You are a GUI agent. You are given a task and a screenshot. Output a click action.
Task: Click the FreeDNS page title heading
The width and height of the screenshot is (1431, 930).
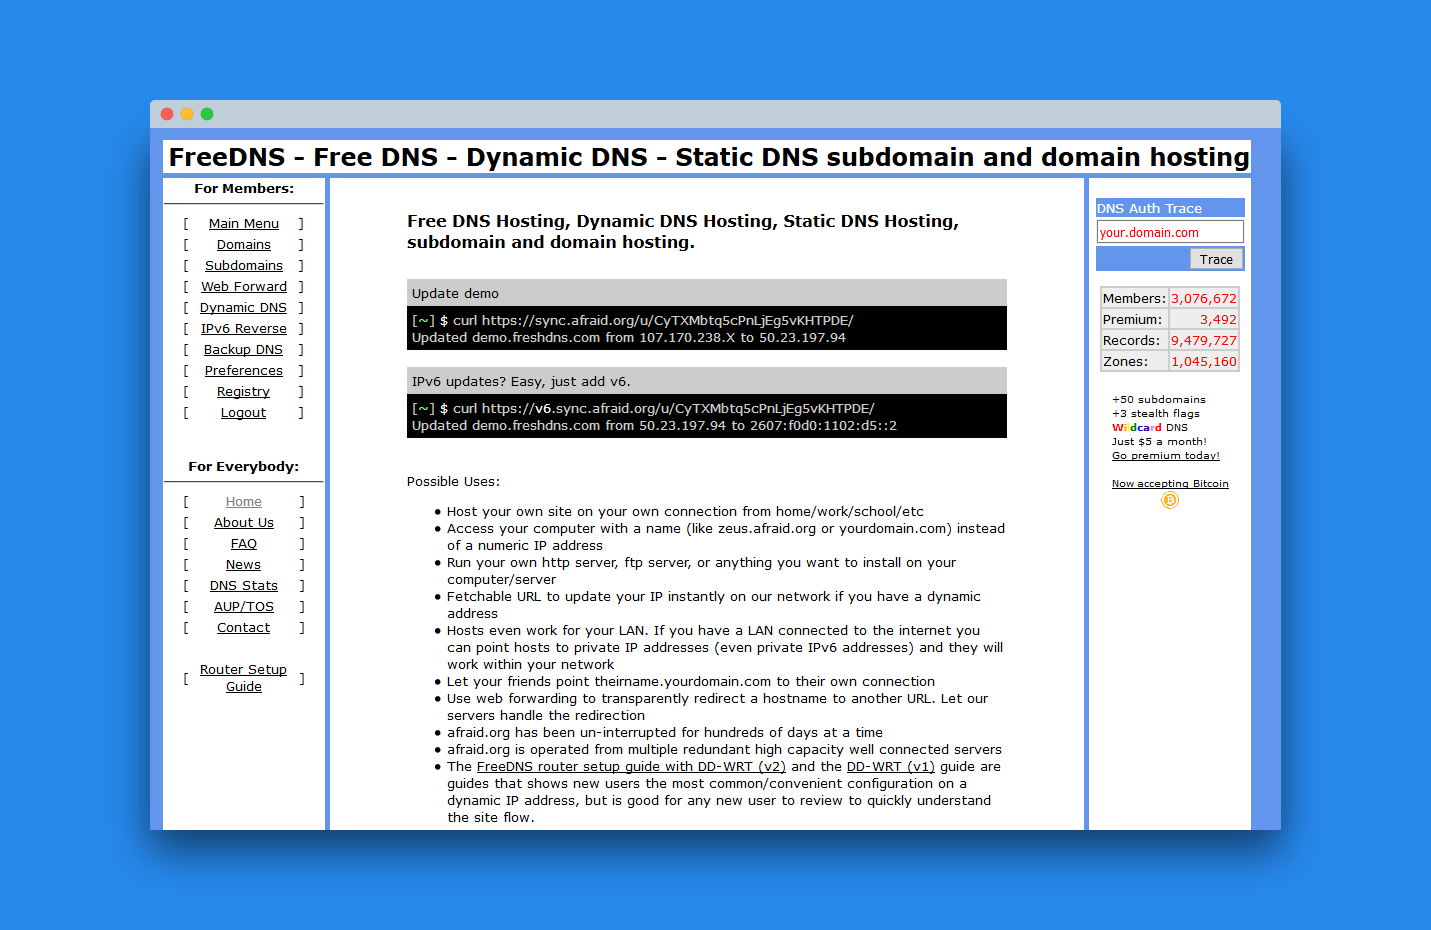click(708, 157)
